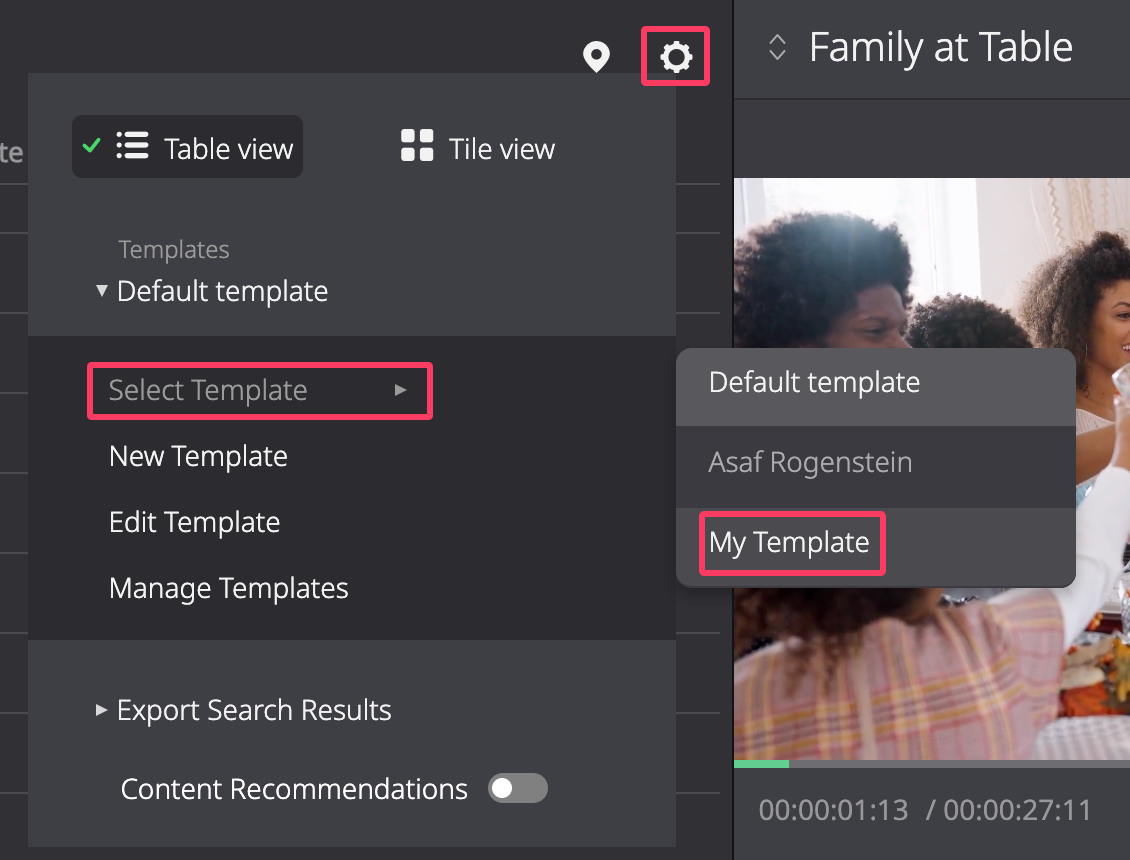Select the Table view option
Screen dimensions: 1130x860
(187, 146)
